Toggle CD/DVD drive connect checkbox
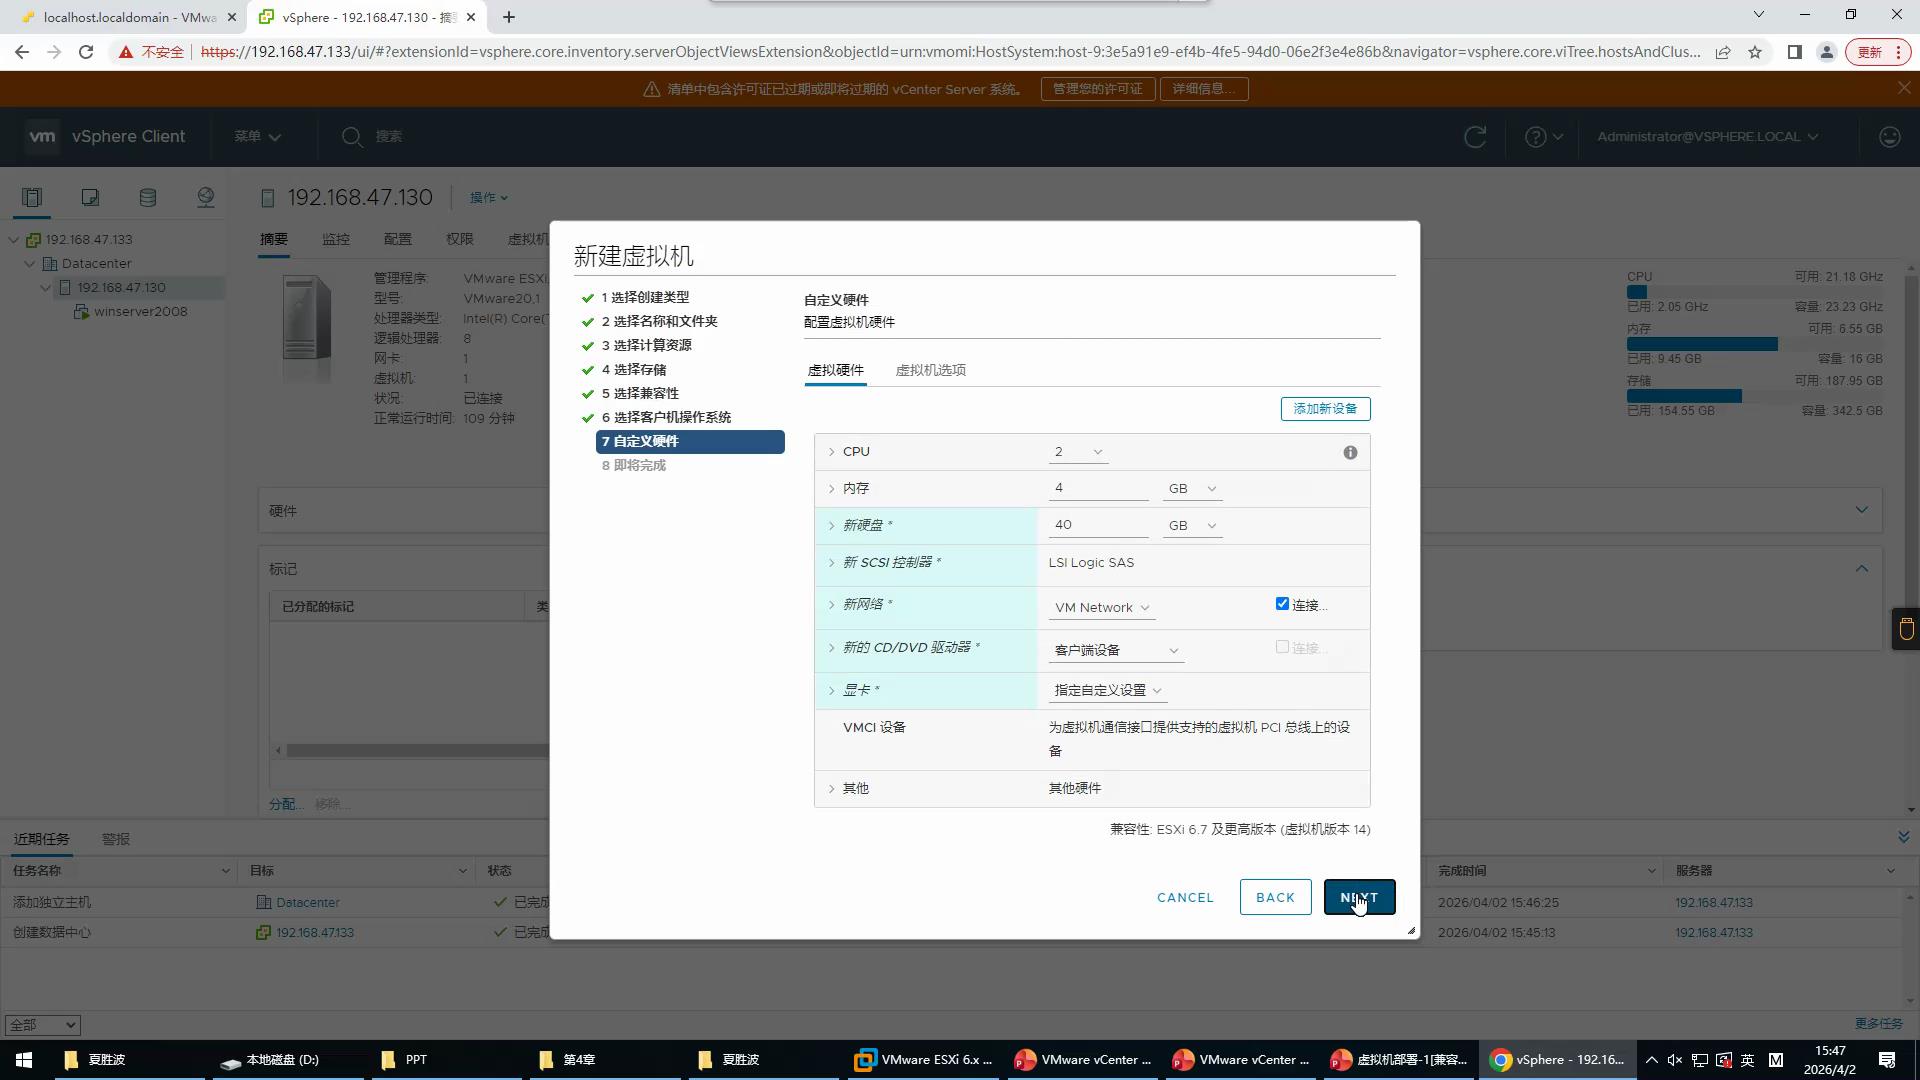 1282,647
